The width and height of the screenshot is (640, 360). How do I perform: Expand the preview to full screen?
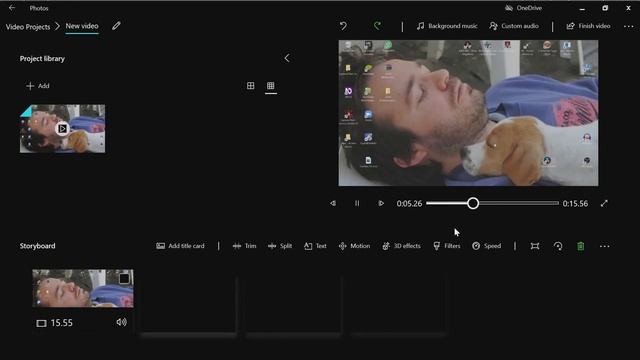(x=604, y=203)
